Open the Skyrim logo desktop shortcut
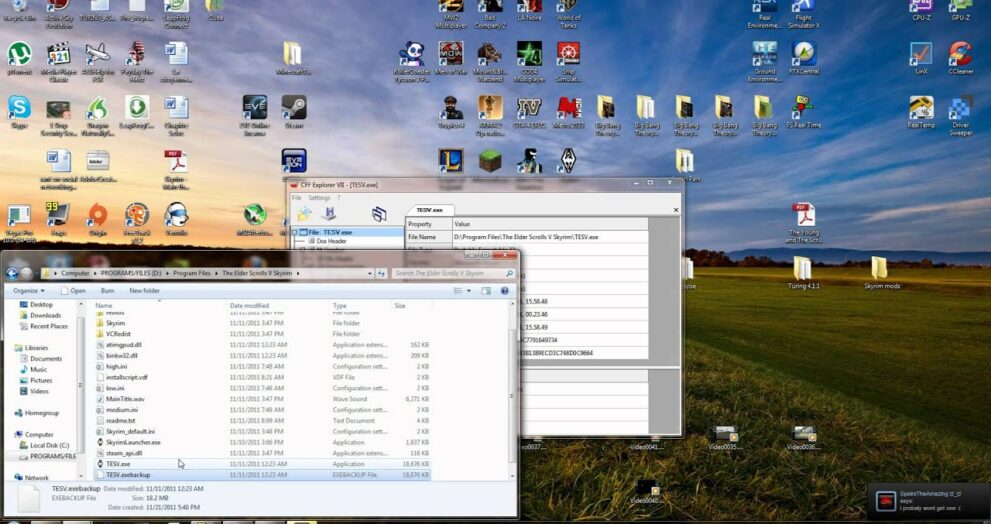 568,161
